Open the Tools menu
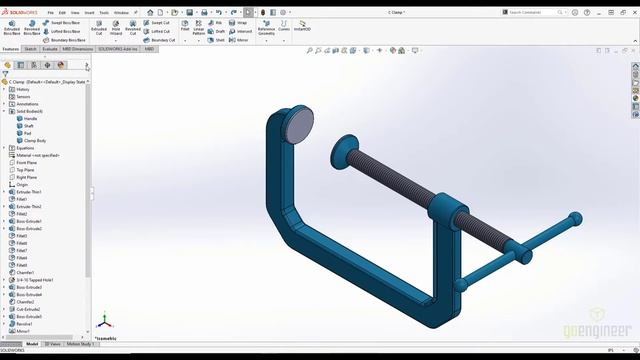This screenshot has width=640, height=360. point(104,13)
